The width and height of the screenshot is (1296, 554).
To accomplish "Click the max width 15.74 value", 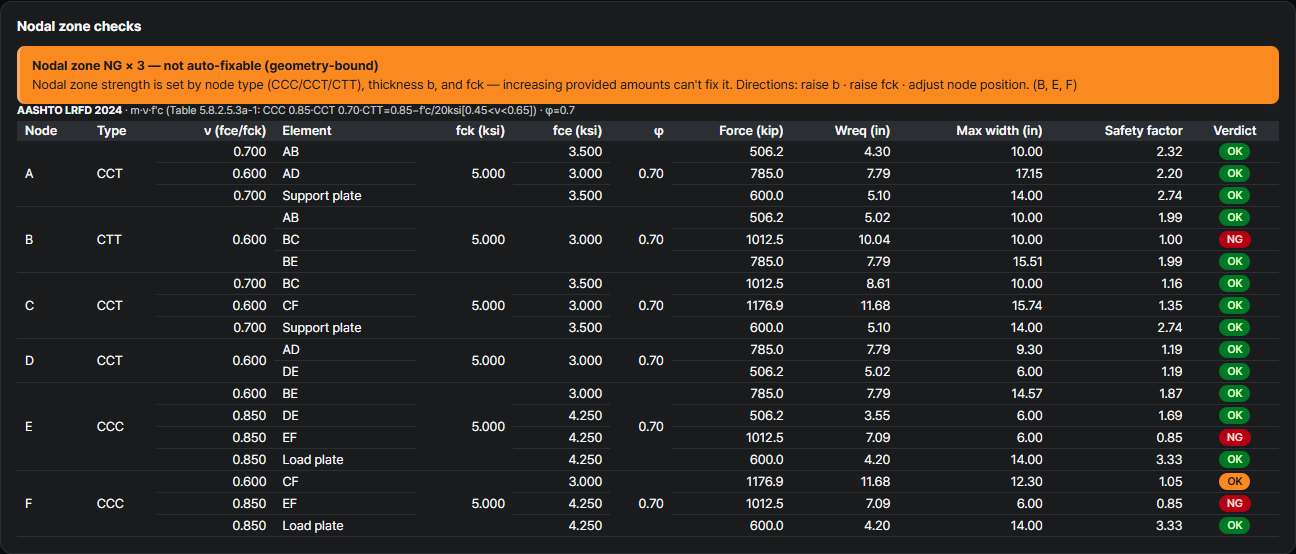I will [x=1027, y=306].
